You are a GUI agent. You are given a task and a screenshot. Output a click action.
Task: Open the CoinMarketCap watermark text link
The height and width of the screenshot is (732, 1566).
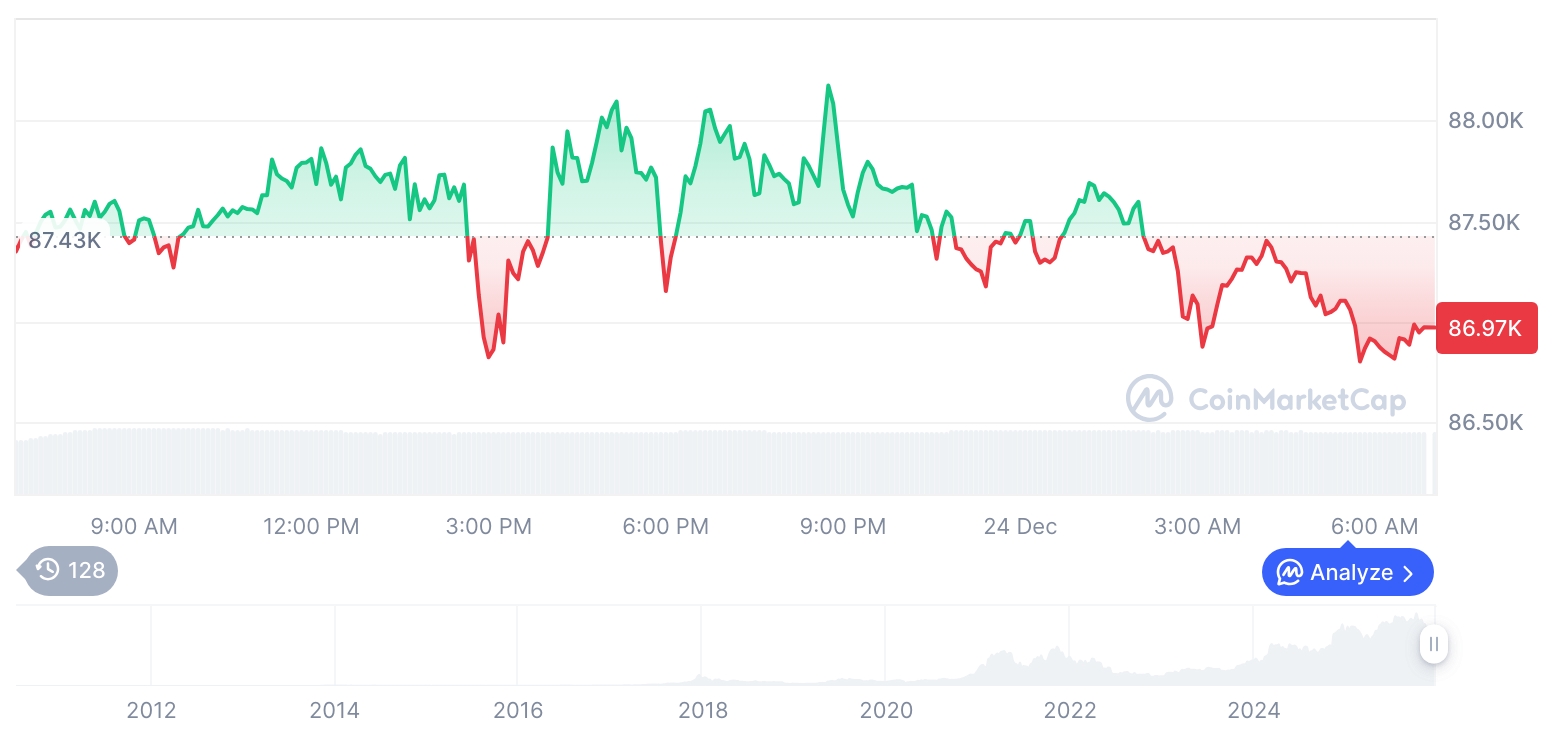1297,400
